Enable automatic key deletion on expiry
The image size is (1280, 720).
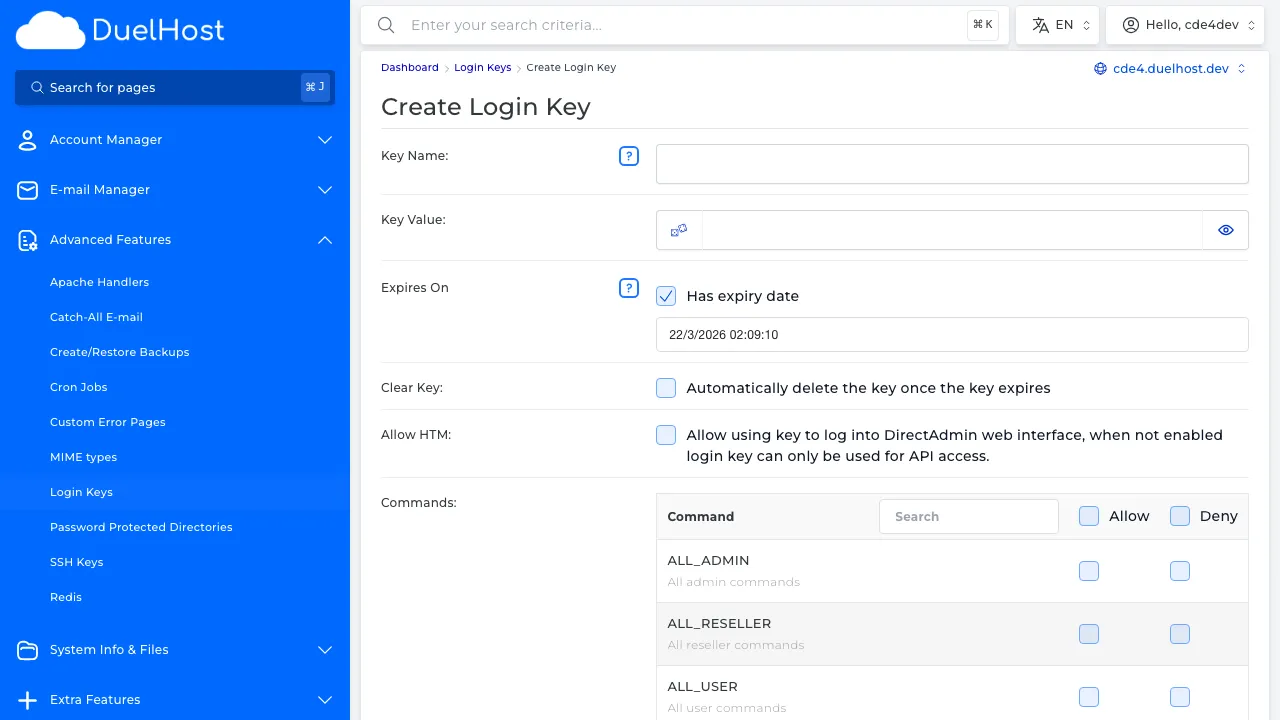666,388
